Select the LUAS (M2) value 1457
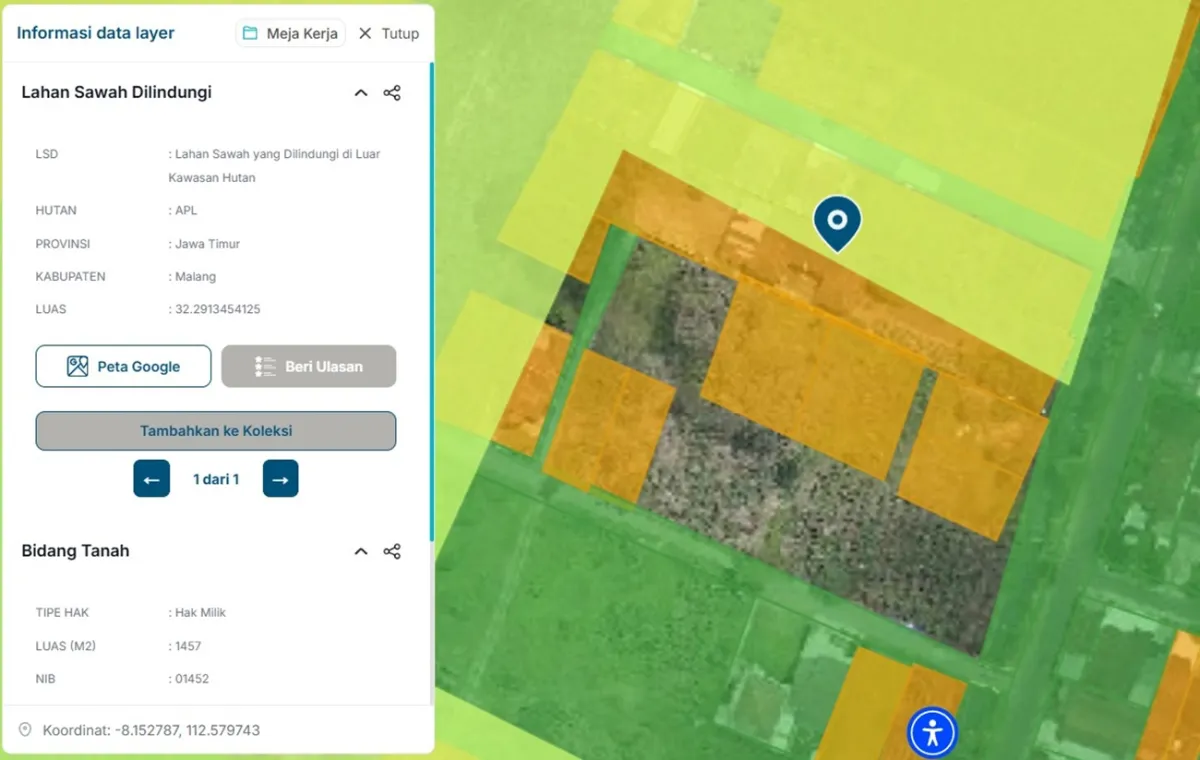 pyautogui.click(x=188, y=646)
